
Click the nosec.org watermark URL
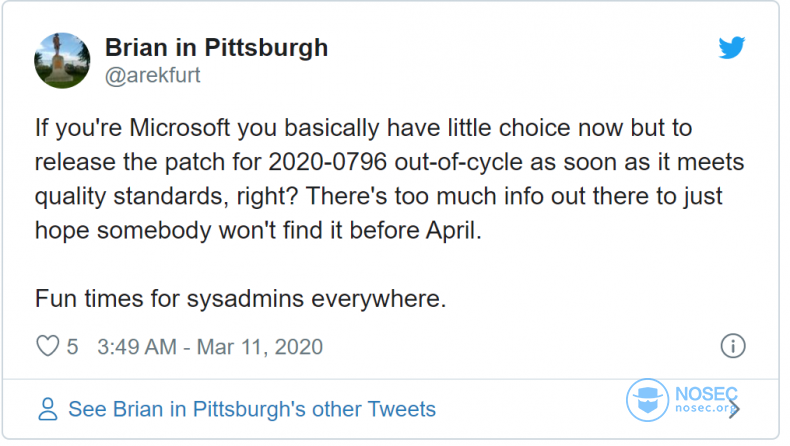[x=704, y=408]
